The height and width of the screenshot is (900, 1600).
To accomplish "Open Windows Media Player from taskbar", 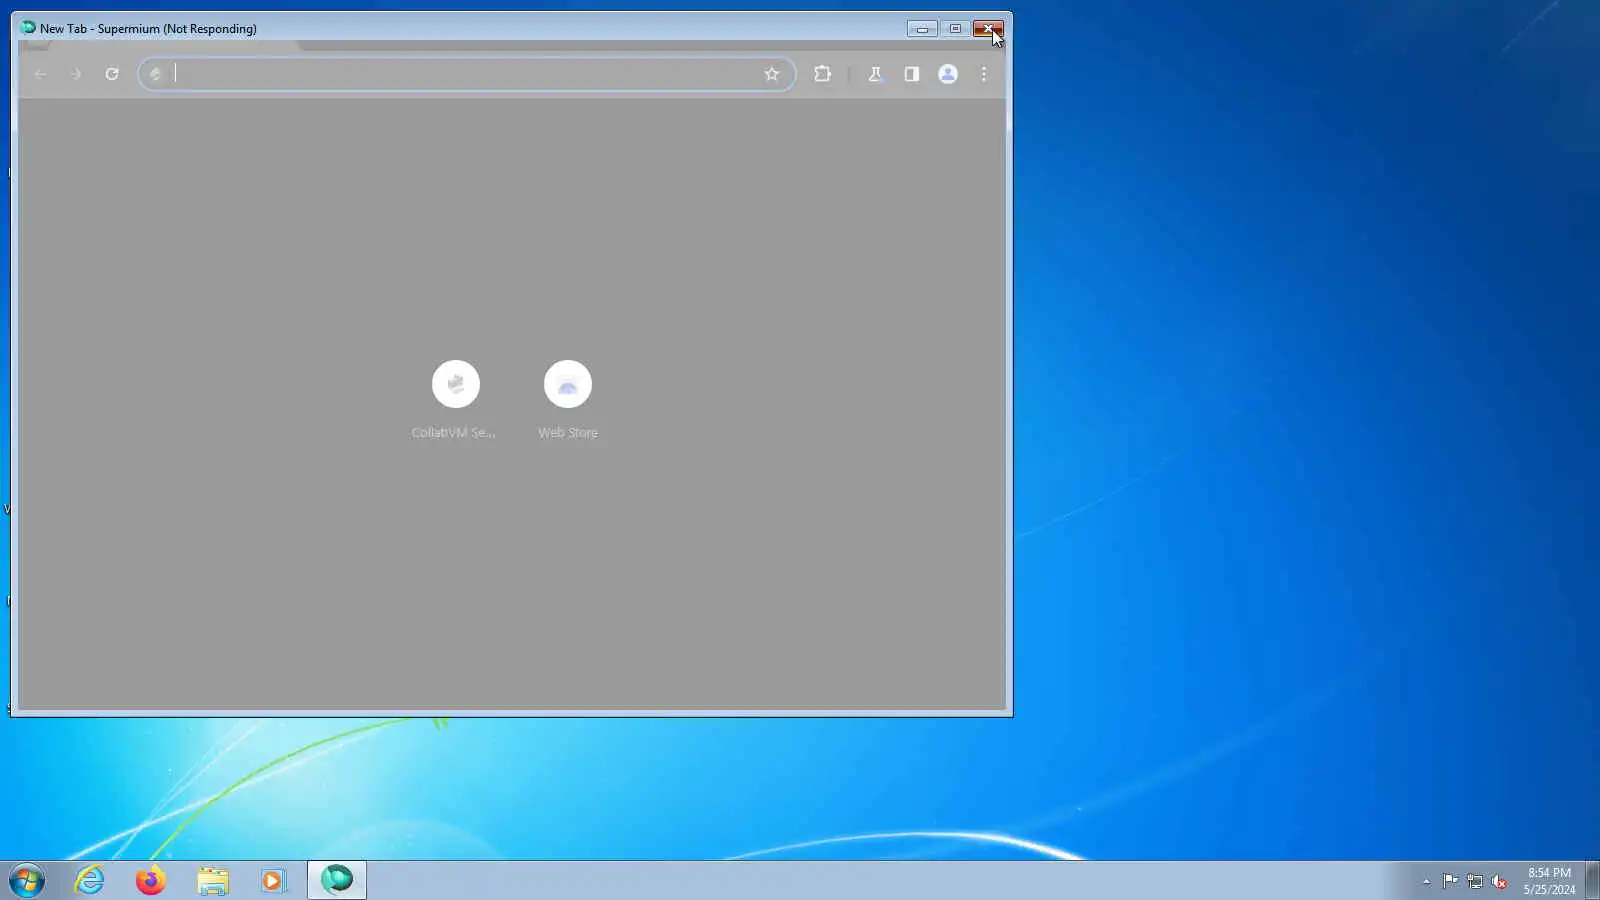I will pos(273,880).
